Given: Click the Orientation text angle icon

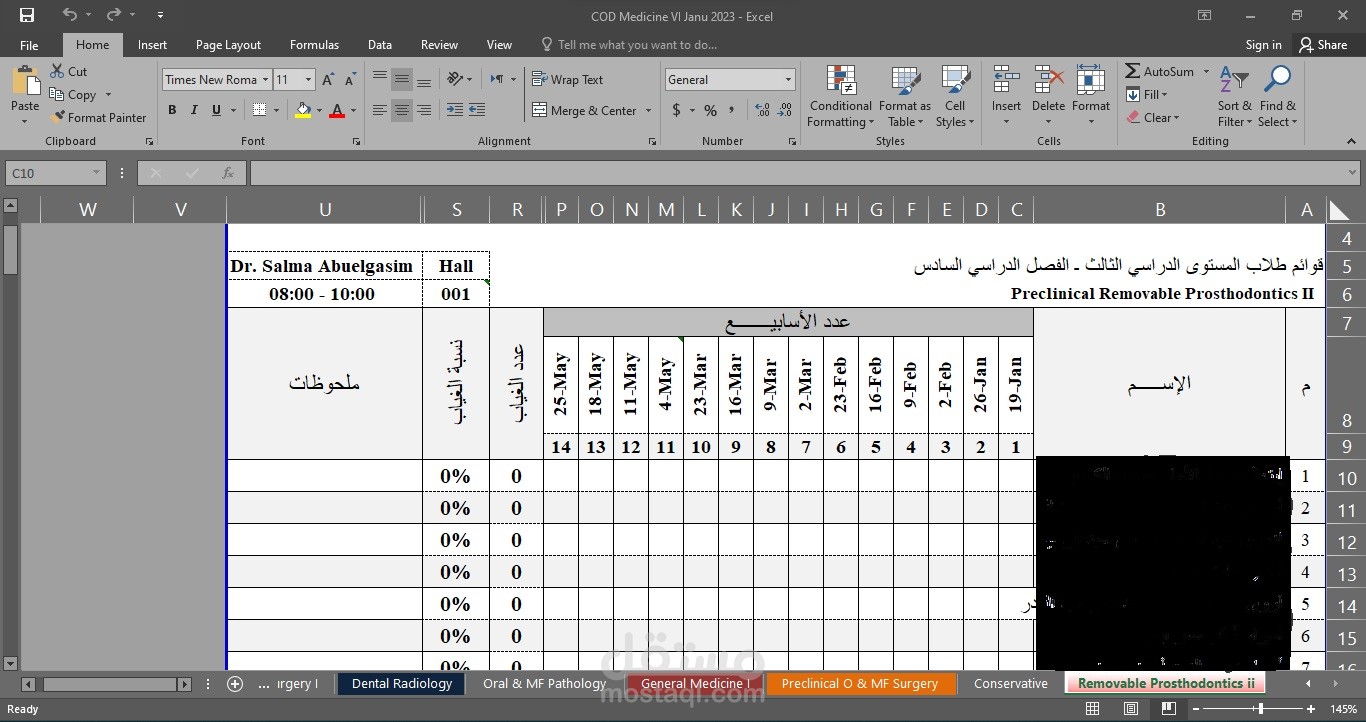Looking at the screenshot, I should [x=456, y=79].
